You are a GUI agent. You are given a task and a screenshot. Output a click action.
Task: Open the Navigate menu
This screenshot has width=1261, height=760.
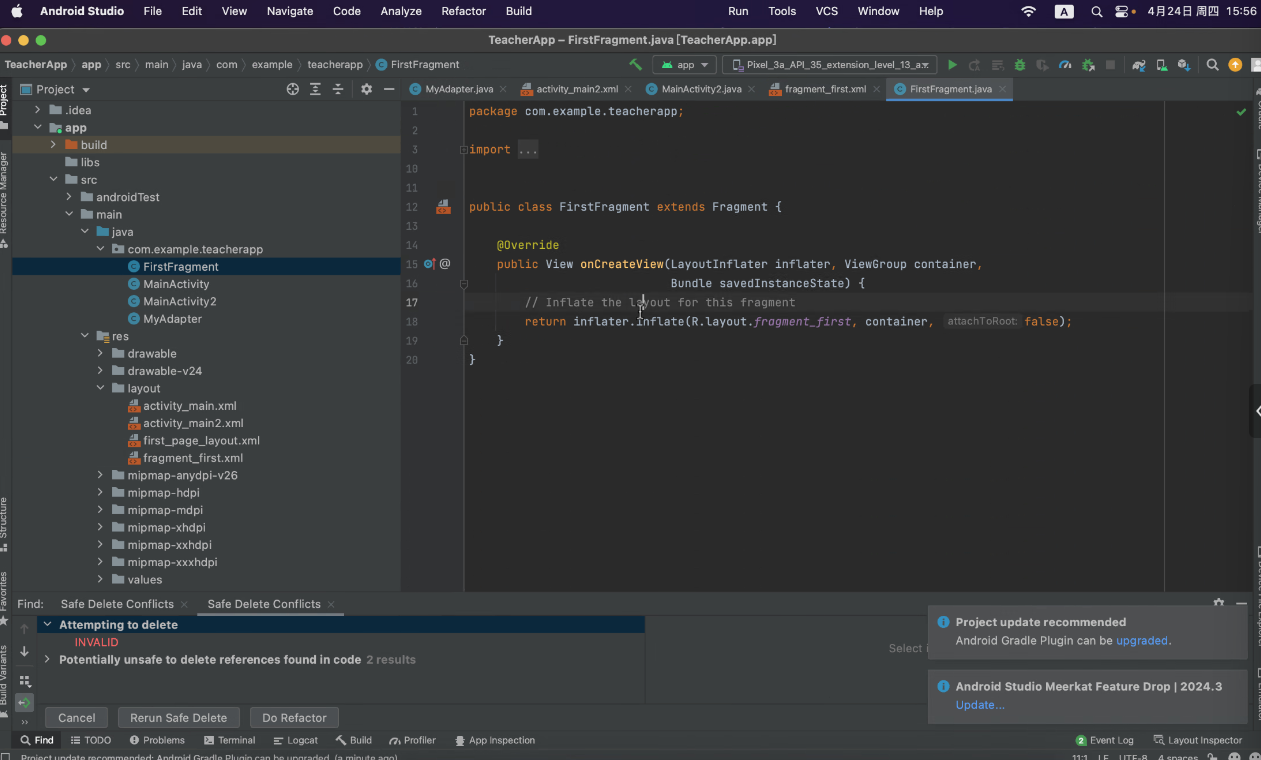[290, 11]
